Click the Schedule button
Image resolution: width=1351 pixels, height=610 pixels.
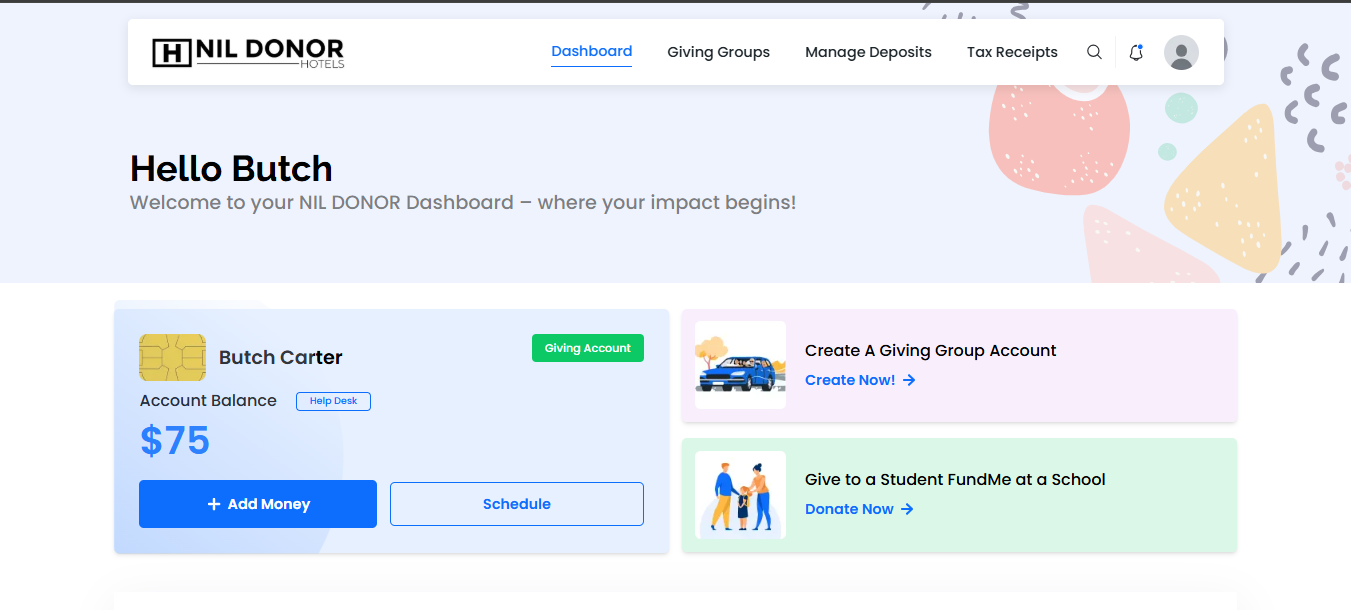coord(517,504)
